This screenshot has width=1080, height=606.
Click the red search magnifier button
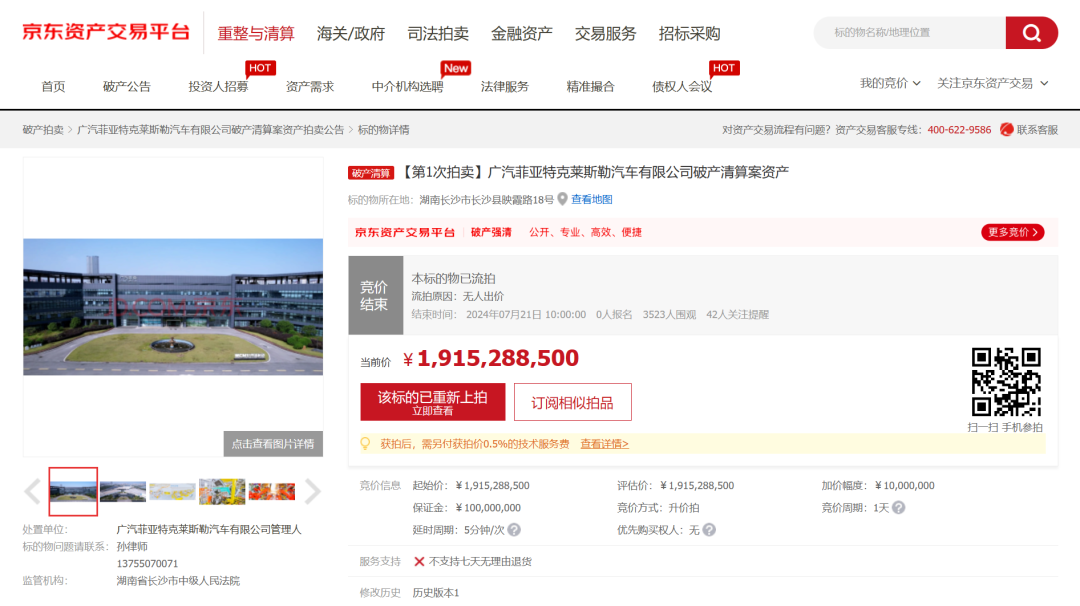point(1031,32)
